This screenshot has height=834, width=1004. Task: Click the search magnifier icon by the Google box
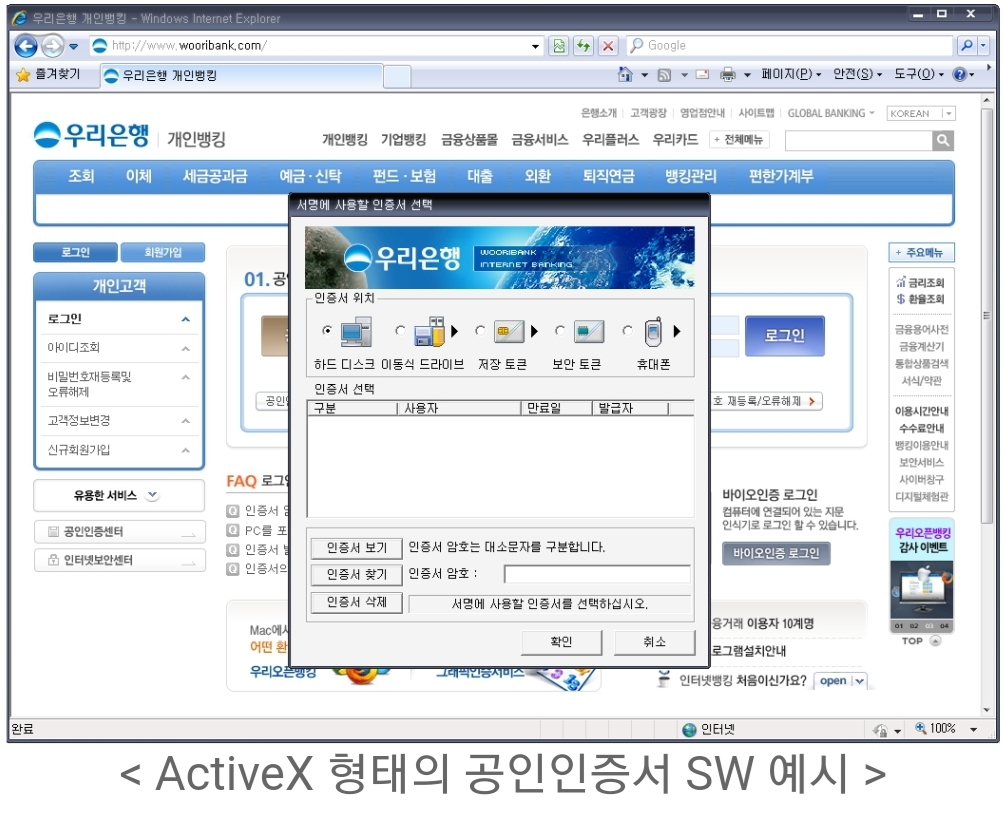click(967, 45)
